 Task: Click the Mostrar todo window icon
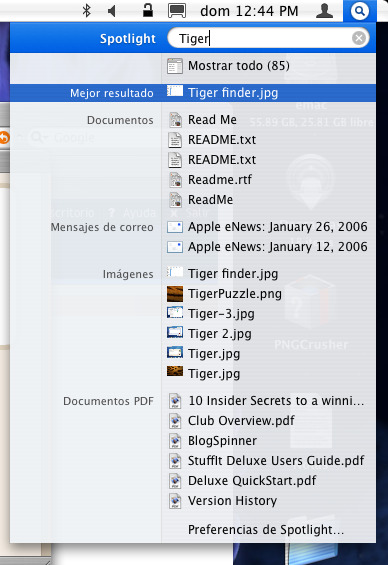coord(175,66)
